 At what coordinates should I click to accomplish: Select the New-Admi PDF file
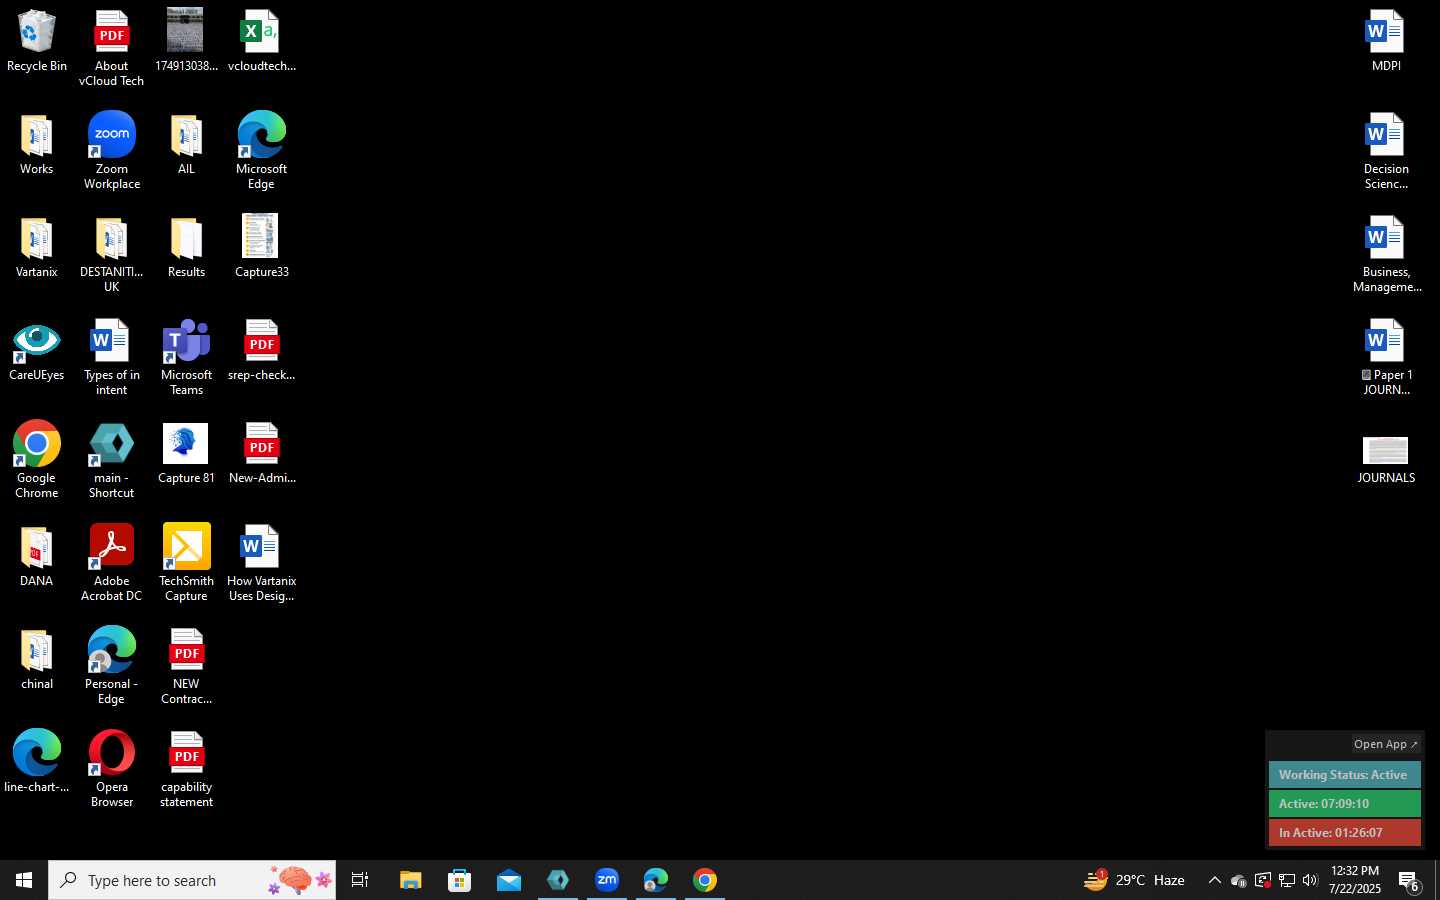pos(261,454)
